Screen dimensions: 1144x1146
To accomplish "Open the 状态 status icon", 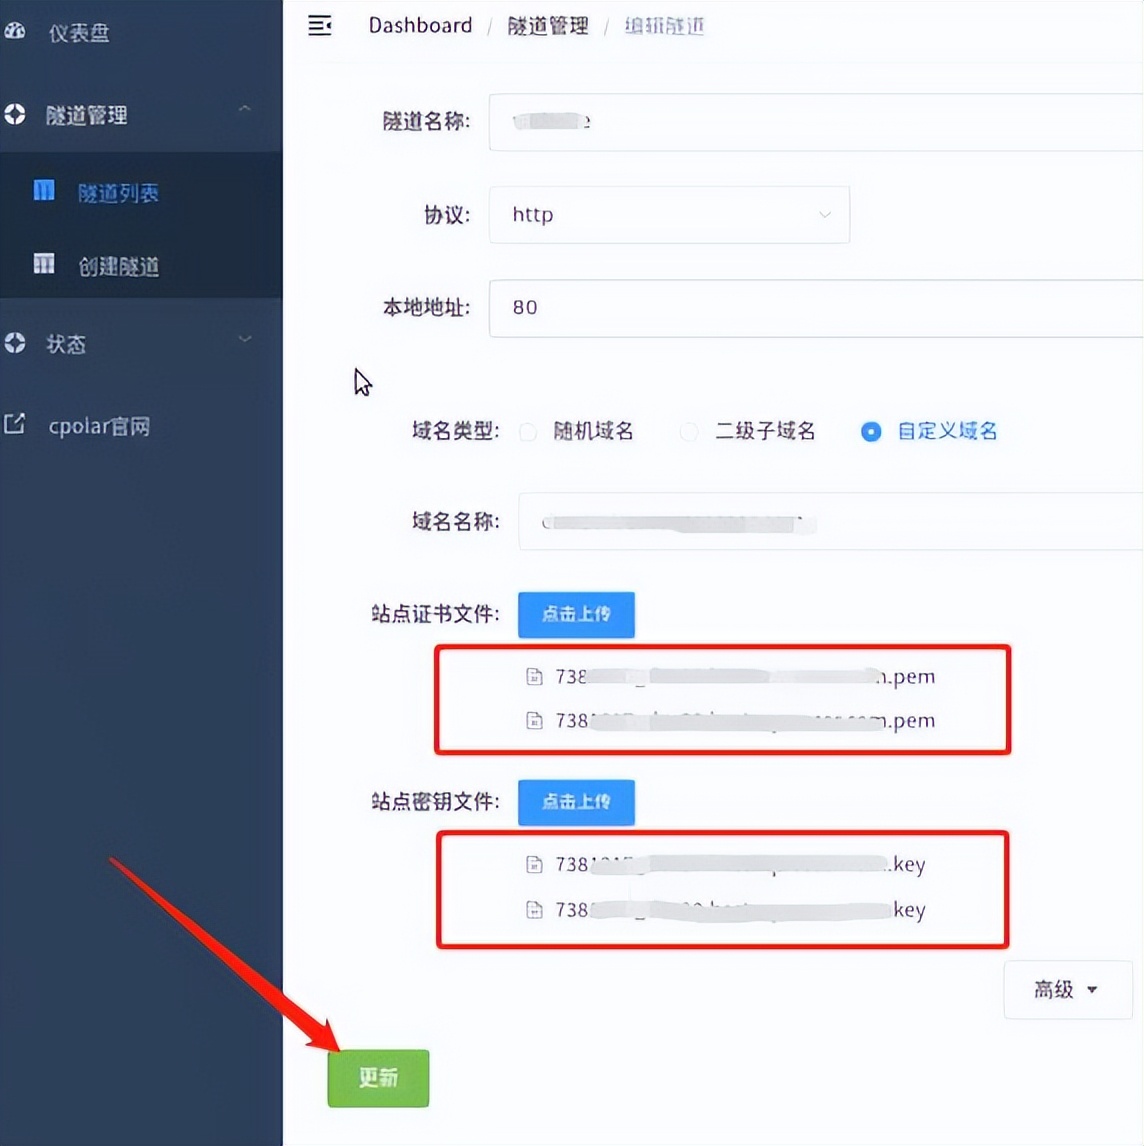I will point(15,343).
